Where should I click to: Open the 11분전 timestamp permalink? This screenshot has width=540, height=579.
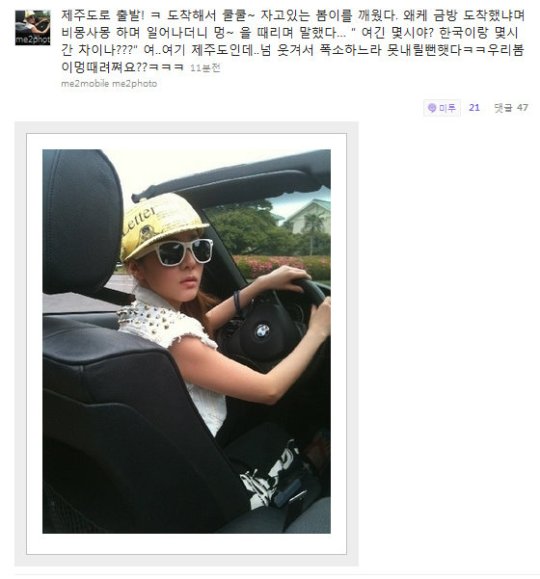tap(205, 68)
